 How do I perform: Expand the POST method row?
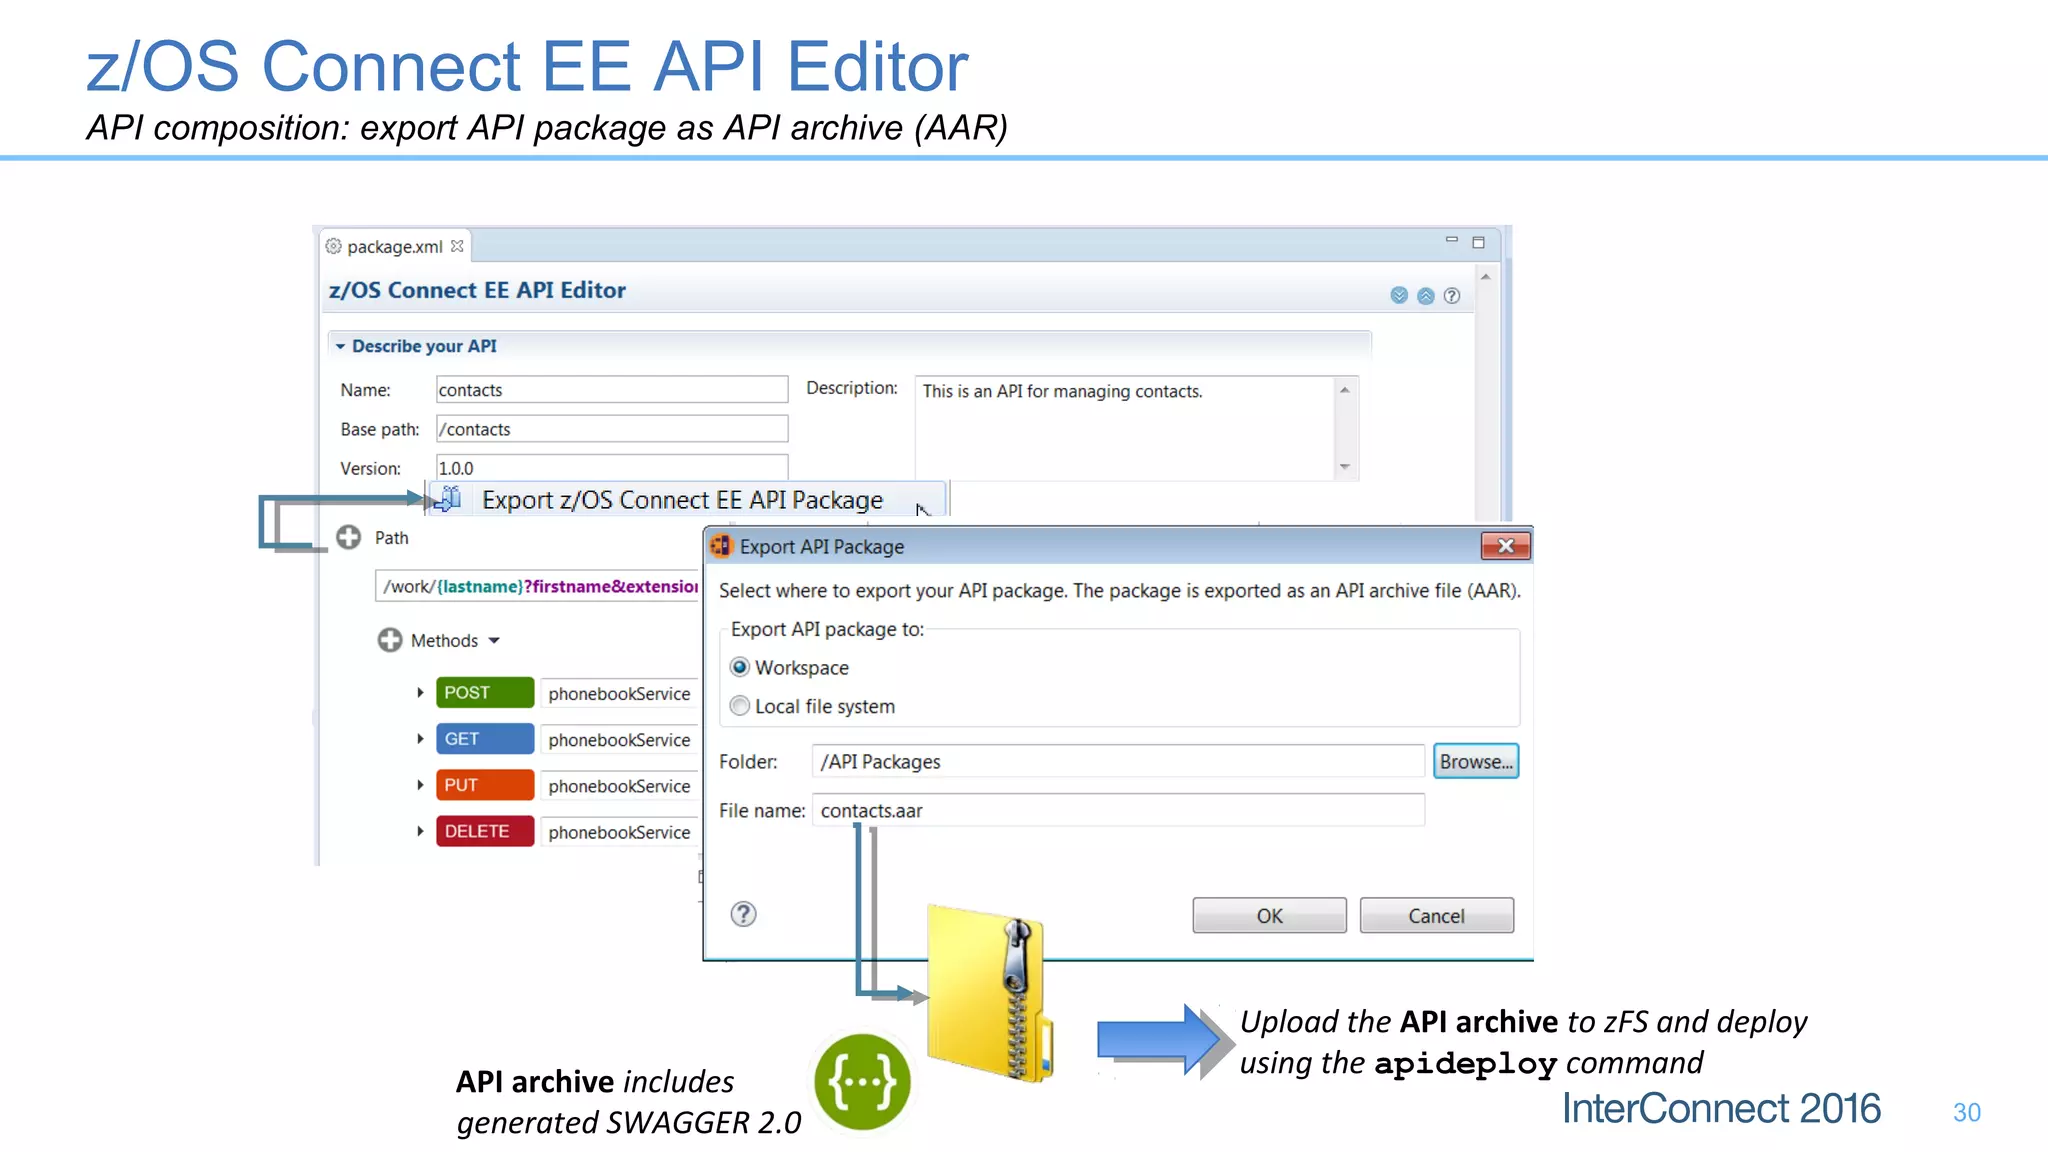pos(420,692)
